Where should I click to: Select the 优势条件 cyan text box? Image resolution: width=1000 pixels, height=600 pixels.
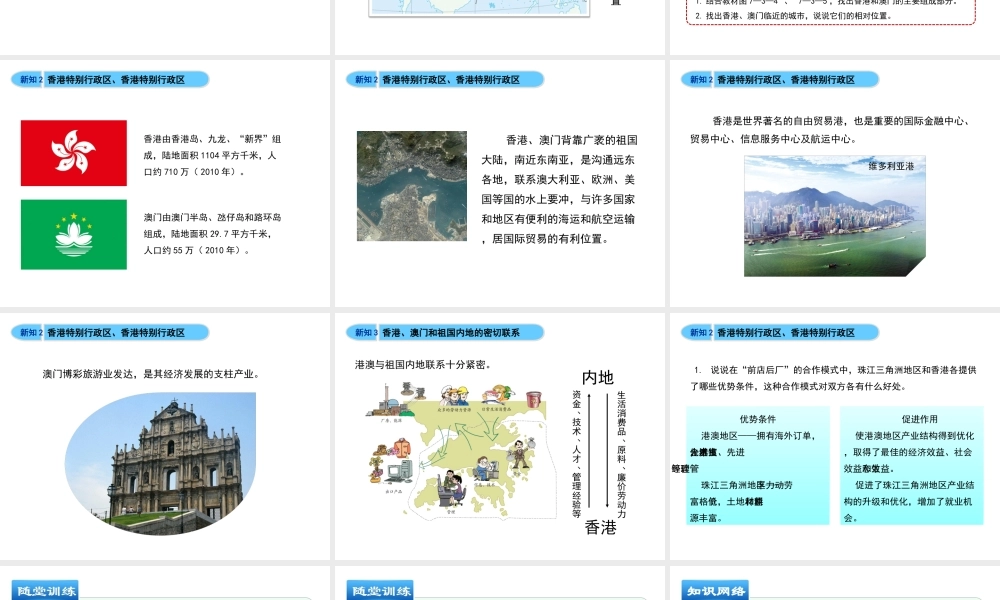pos(758,465)
